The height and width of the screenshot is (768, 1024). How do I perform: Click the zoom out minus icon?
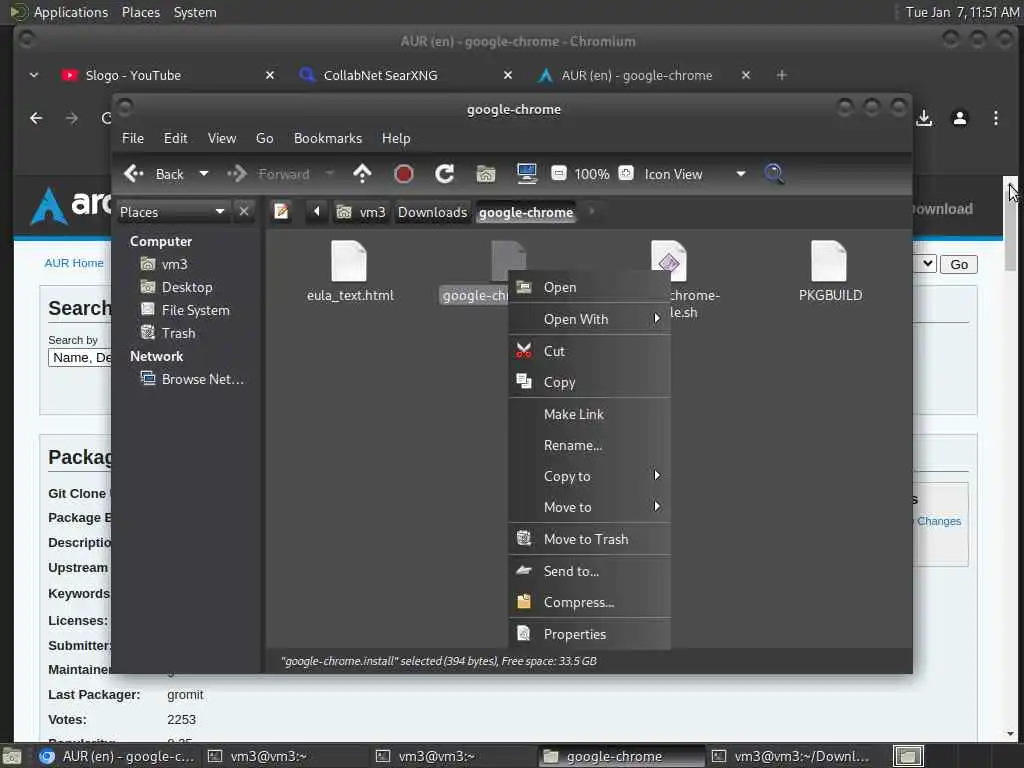point(559,174)
